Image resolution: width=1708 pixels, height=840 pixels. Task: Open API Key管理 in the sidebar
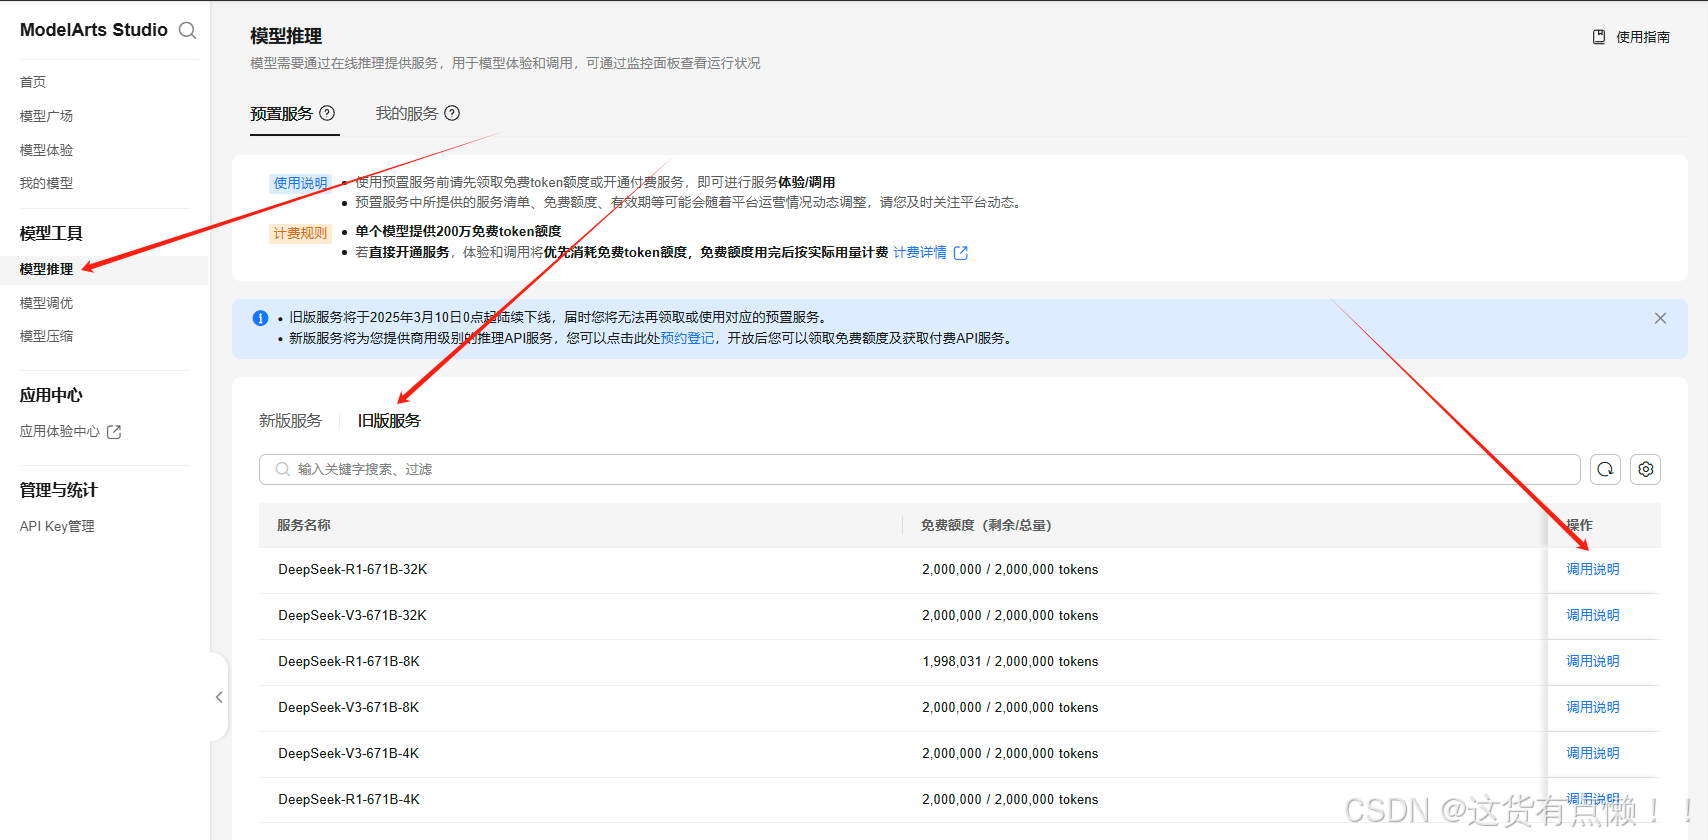57,526
